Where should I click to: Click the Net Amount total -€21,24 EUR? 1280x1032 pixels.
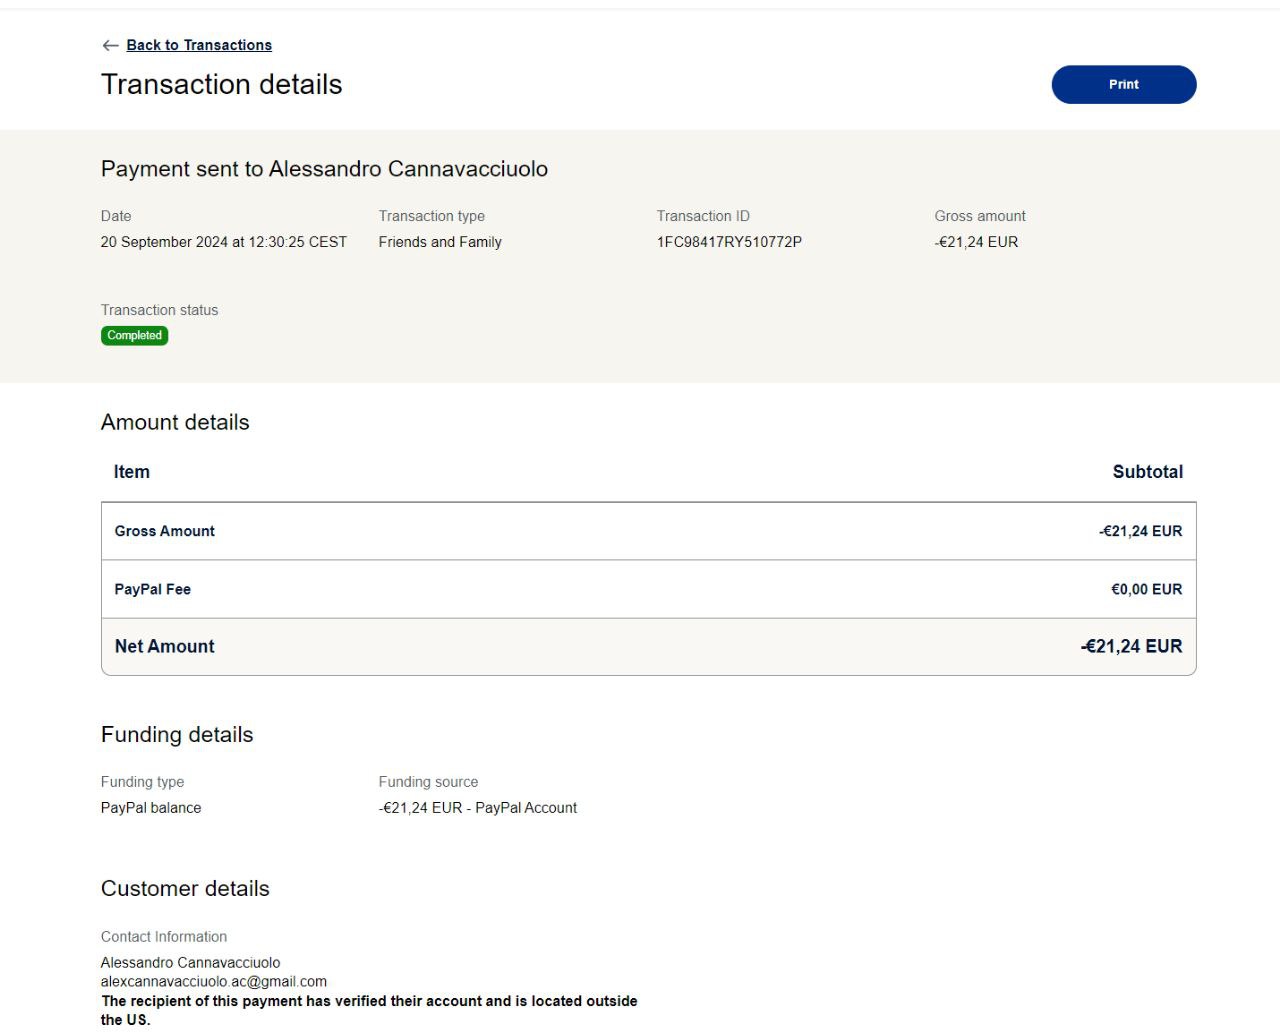1131,646
